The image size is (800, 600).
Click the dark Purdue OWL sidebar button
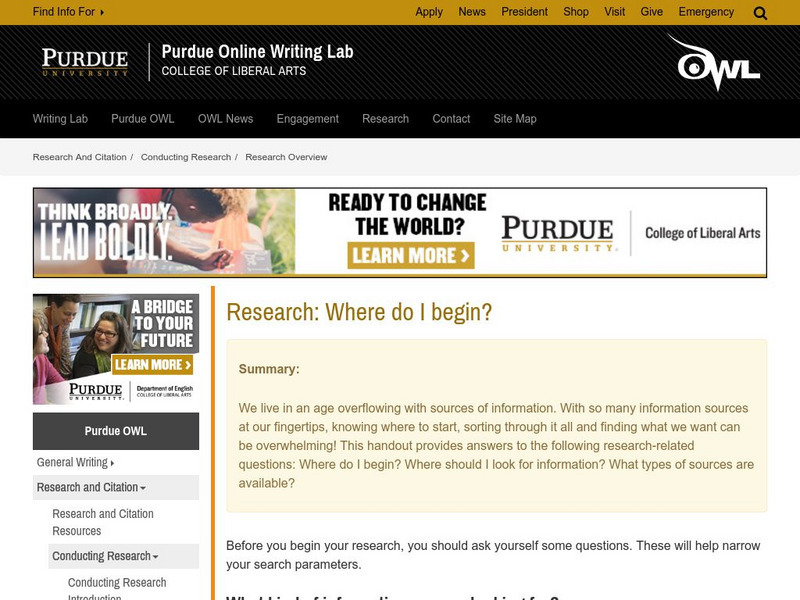[x=116, y=431]
